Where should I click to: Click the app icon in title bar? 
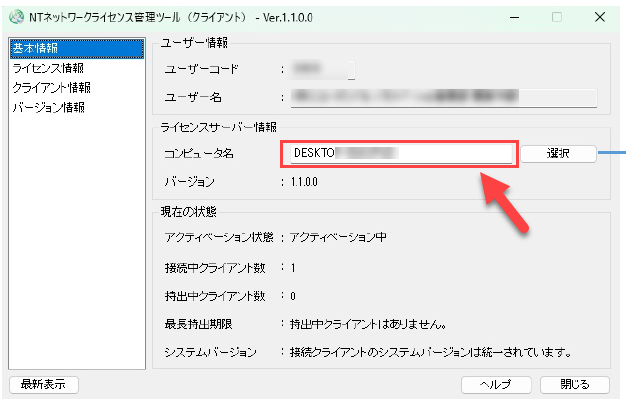click(x=17, y=17)
